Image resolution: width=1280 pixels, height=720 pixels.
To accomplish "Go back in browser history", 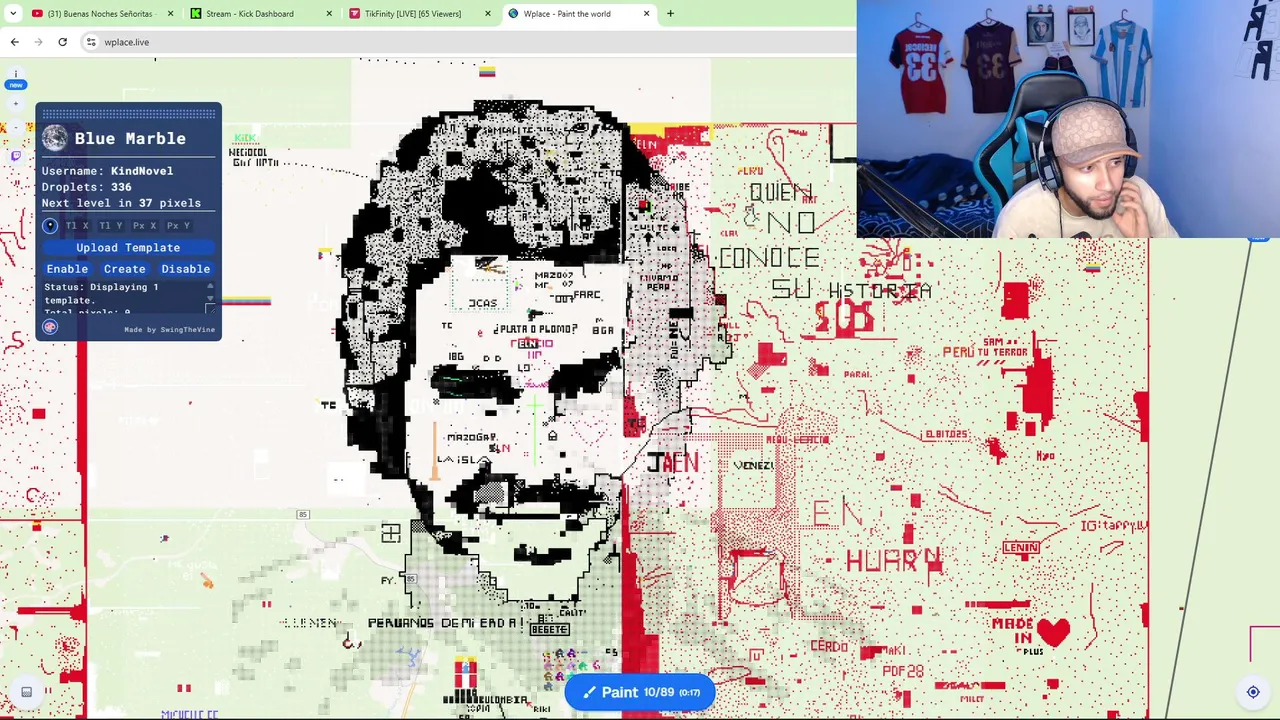I will (x=15, y=42).
